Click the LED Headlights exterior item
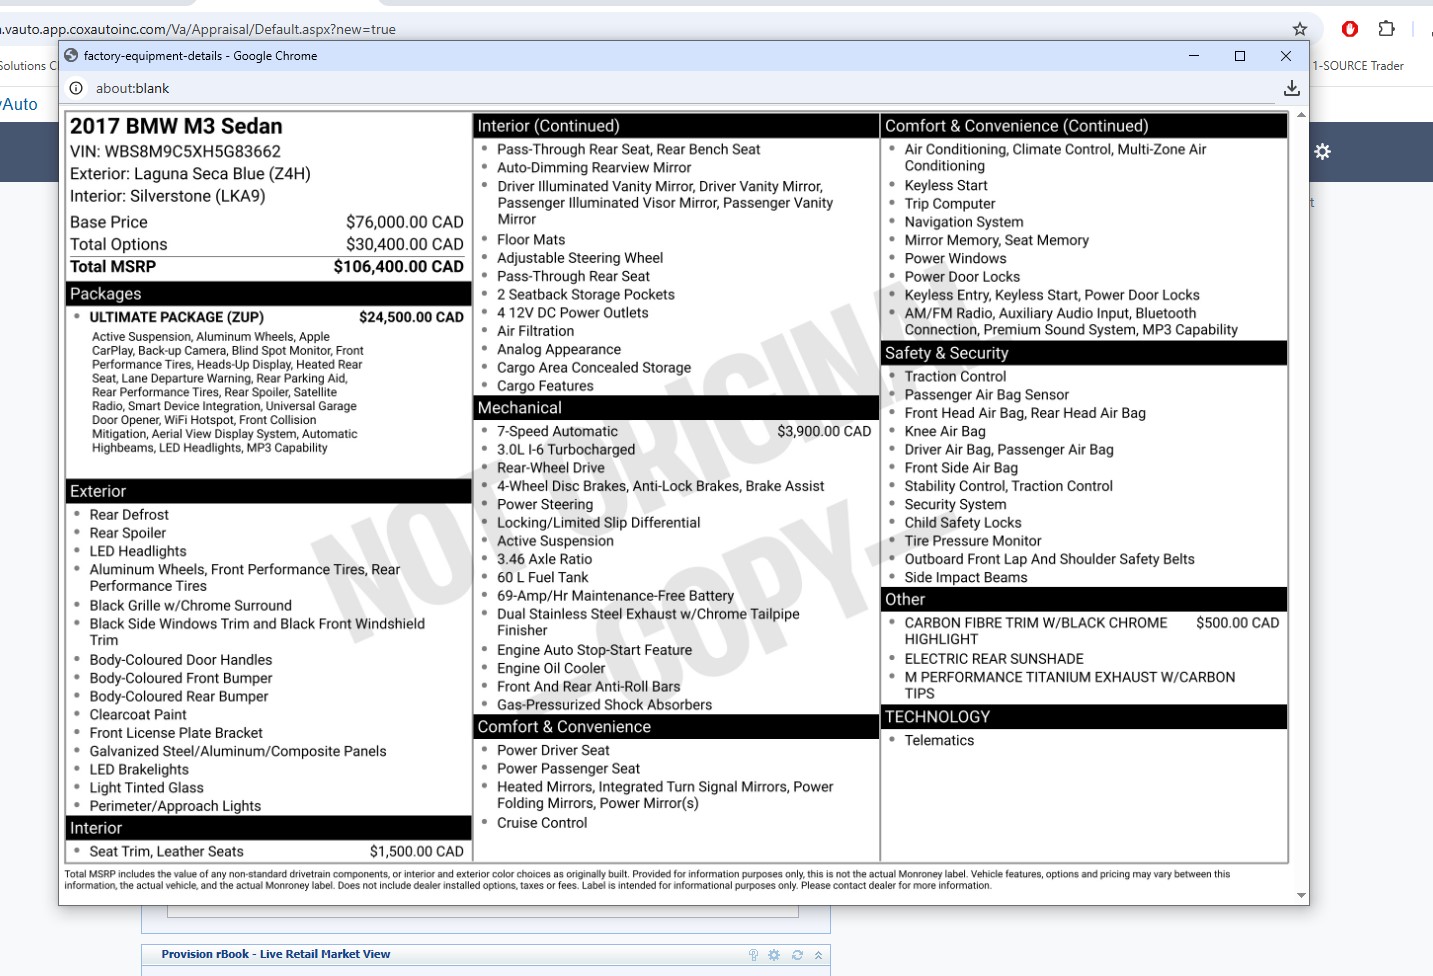 (x=138, y=552)
